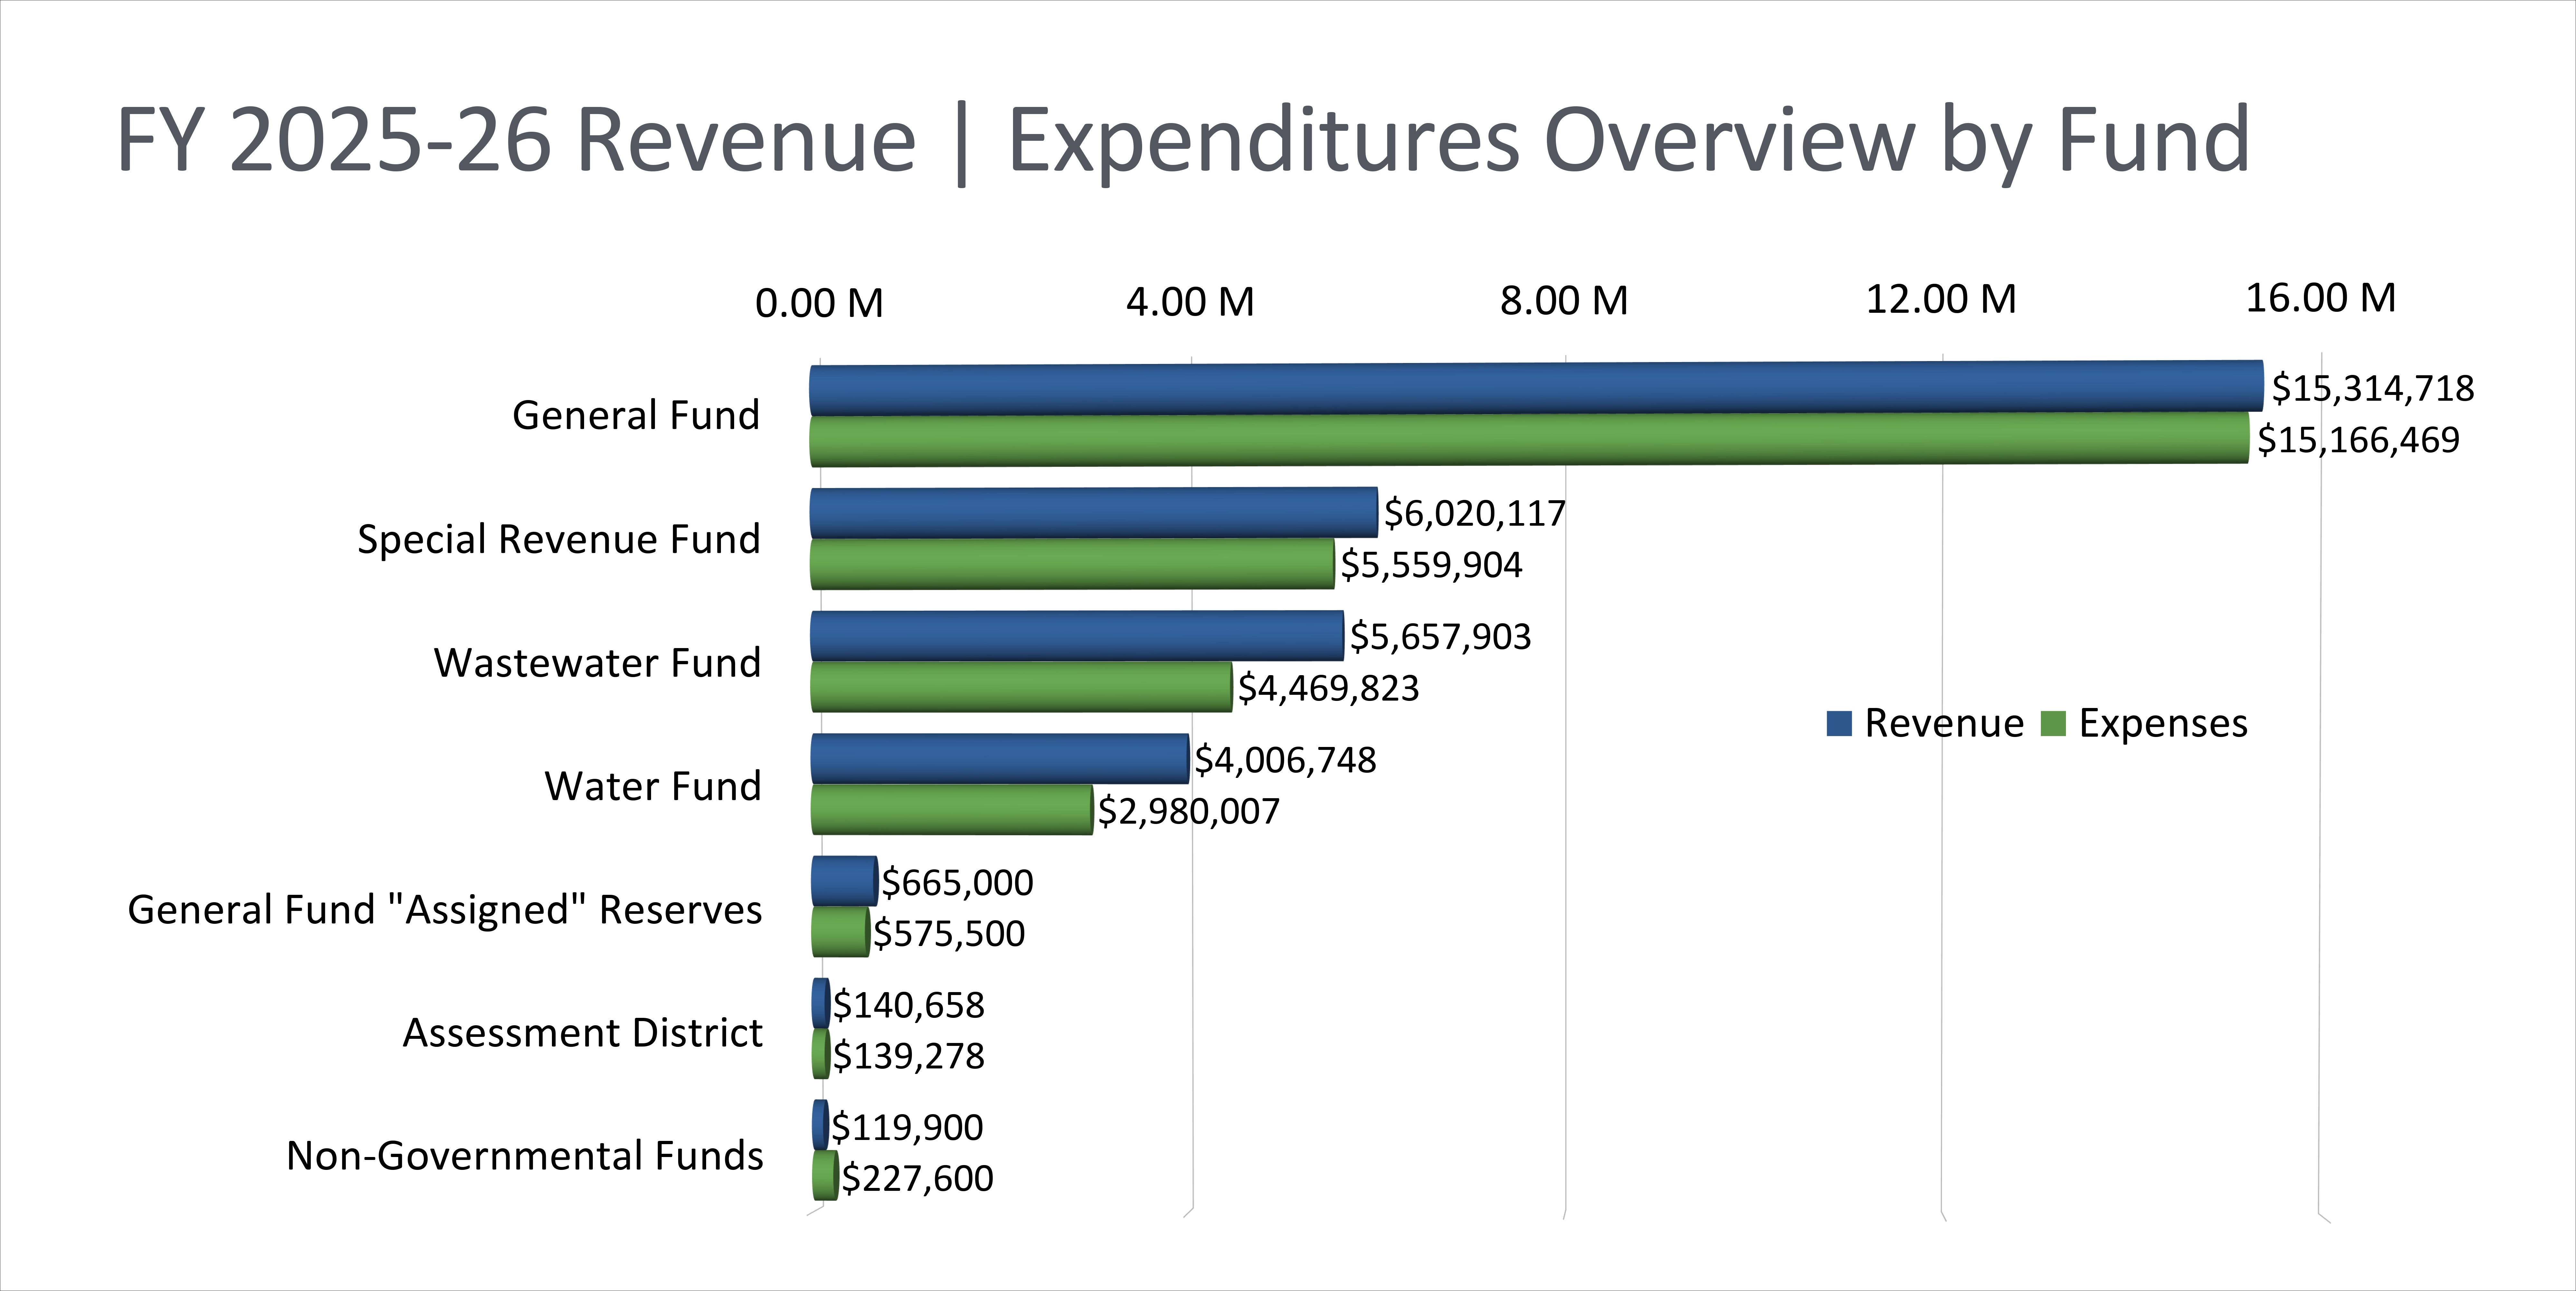Click the General Fund green expenses bar
Screen dimensions: 2576x1291
[1529, 440]
